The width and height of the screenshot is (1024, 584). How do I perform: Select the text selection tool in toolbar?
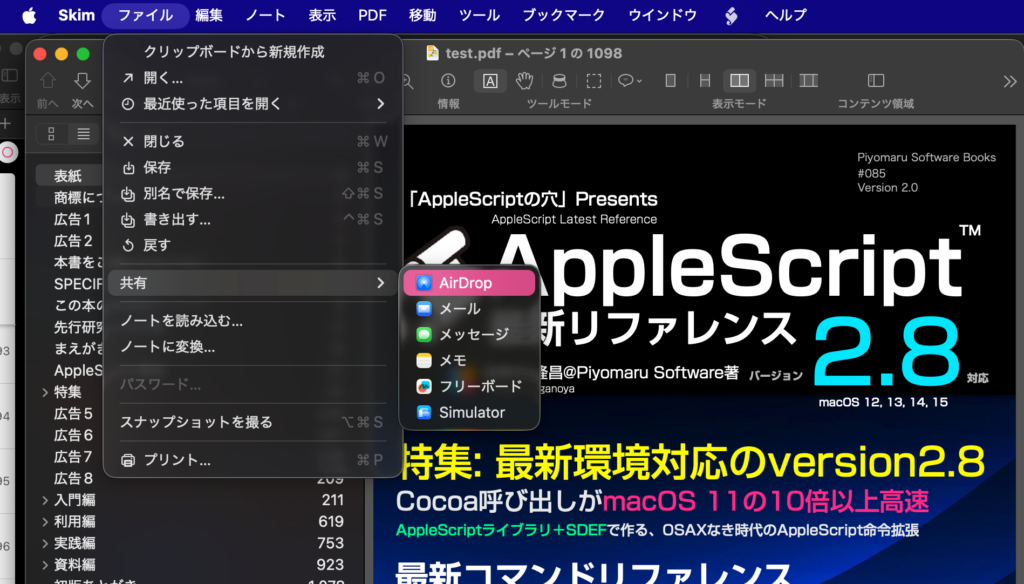(x=490, y=81)
